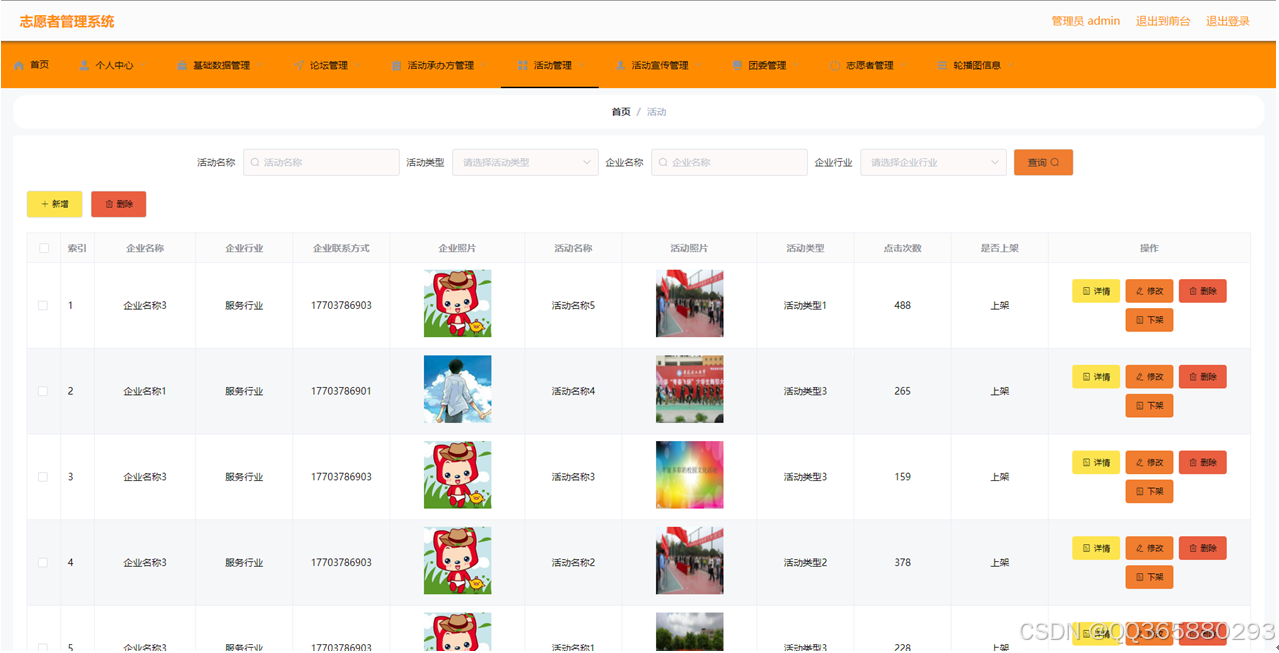Click 详情 for 活动名称4 row

1096,377
